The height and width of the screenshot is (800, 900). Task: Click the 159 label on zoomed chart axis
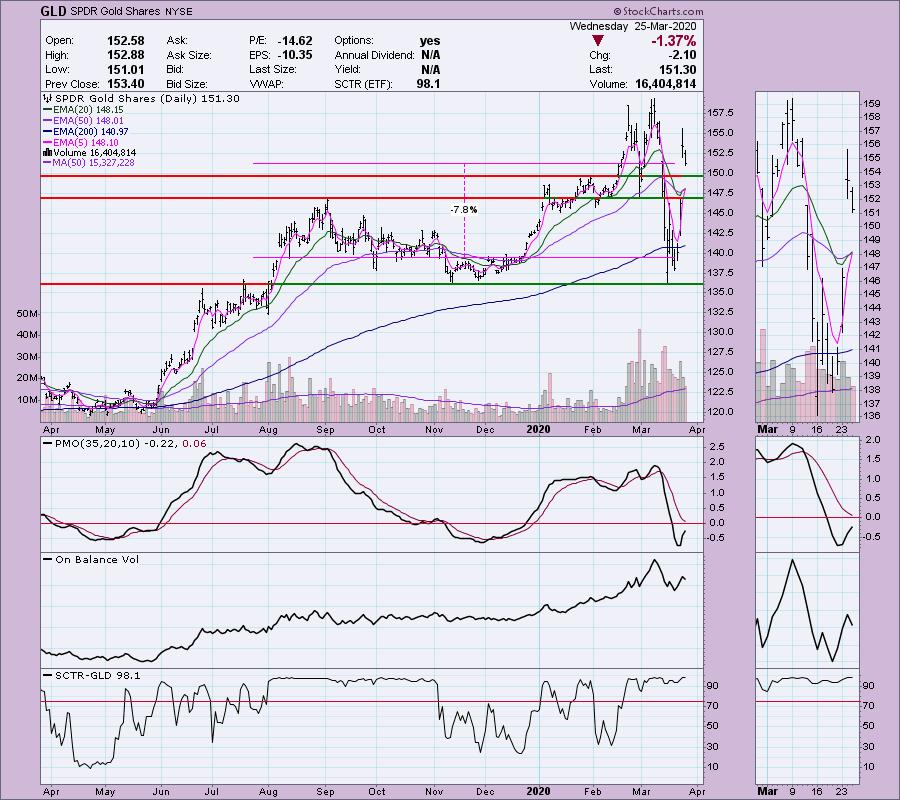872,104
